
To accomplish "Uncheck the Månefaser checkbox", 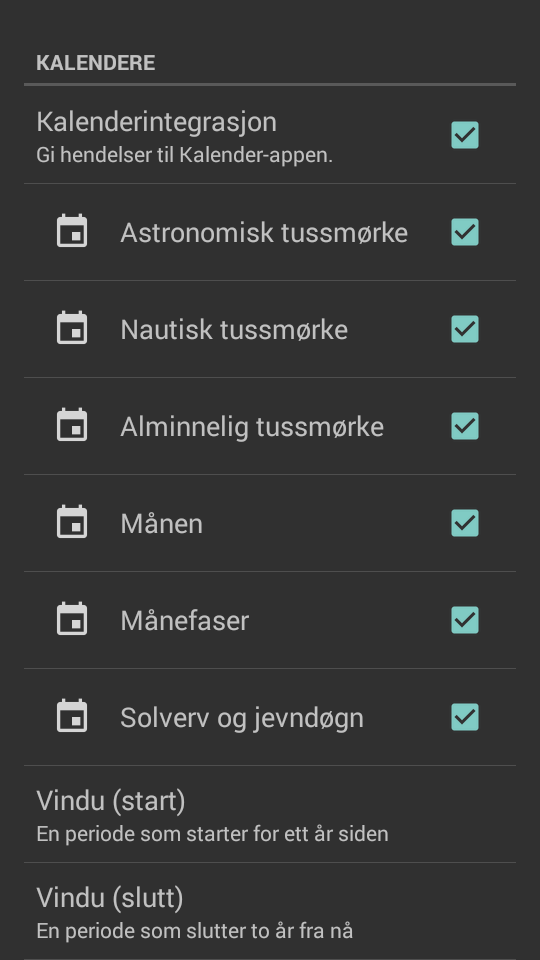I will 465,620.
